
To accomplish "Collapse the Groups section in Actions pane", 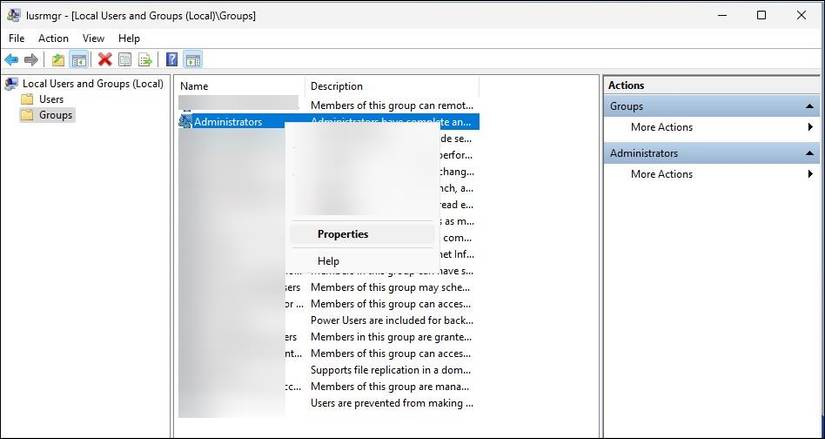I will (809, 106).
